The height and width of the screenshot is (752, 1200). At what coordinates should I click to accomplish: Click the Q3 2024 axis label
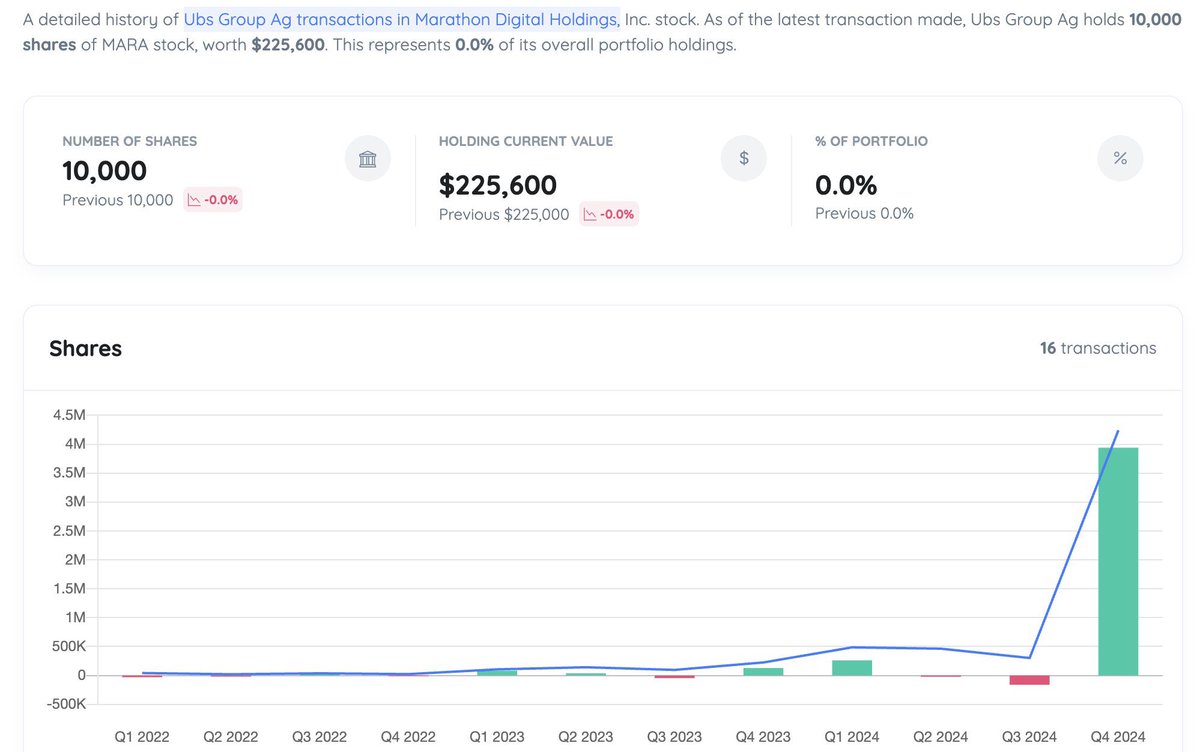coord(1029,737)
